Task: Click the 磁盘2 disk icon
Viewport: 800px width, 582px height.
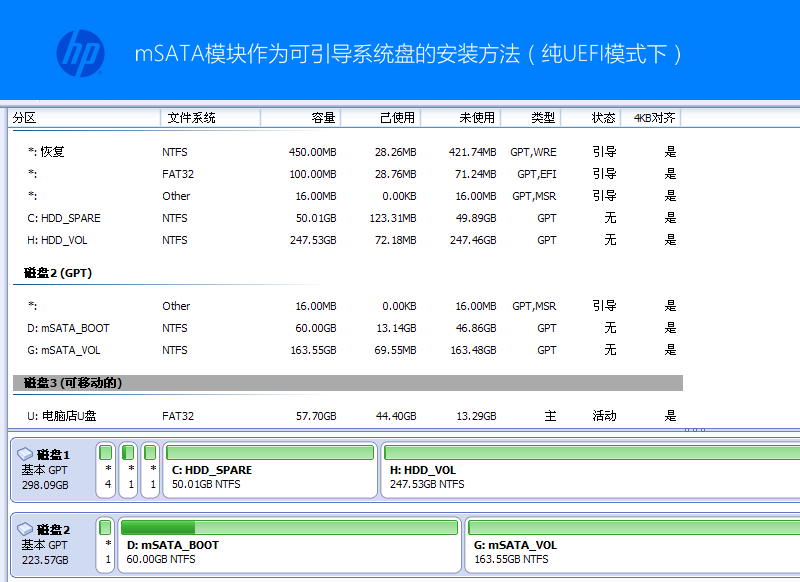Action: click(25, 530)
